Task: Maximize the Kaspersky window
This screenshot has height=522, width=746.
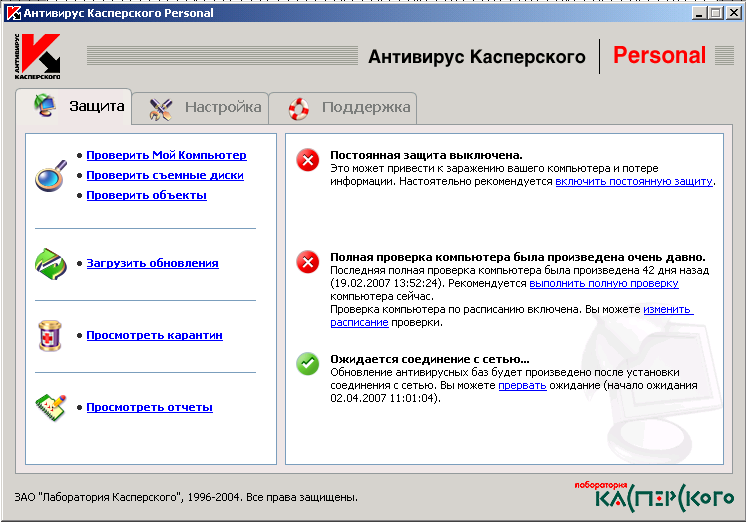Action: [x=716, y=13]
